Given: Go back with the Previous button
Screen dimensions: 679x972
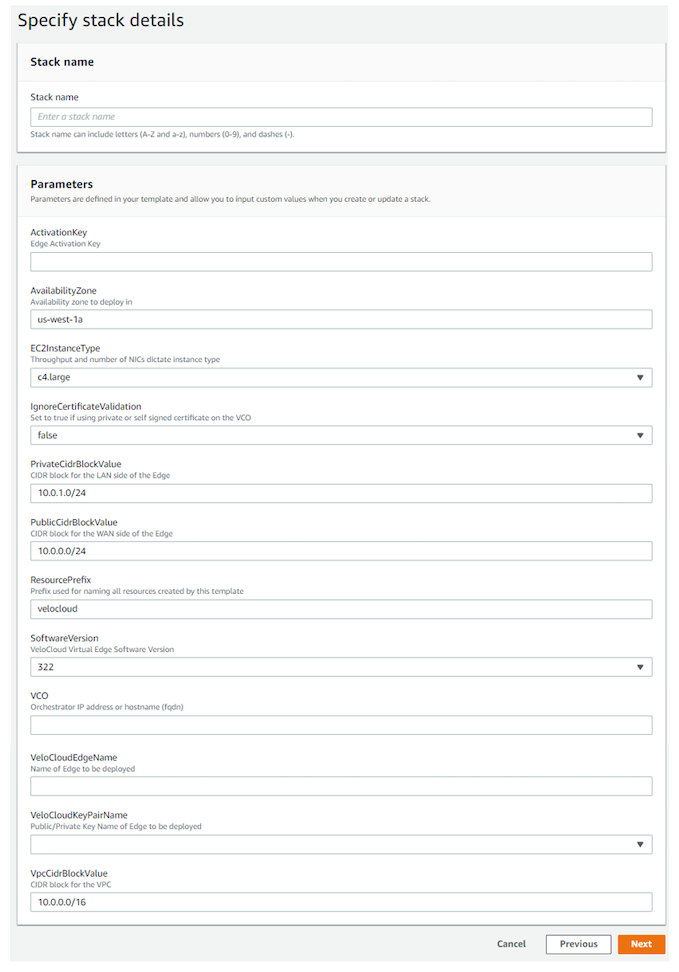Looking at the screenshot, I should click(578, 944).
